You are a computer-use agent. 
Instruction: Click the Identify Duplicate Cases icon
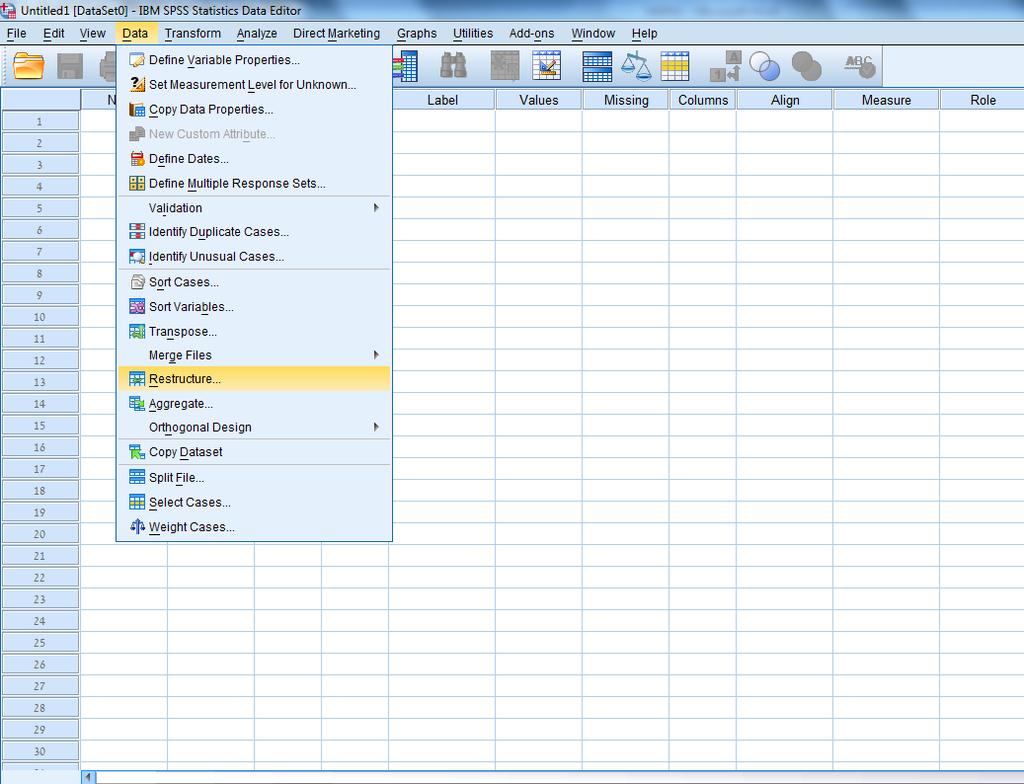(x=136, y=231)
